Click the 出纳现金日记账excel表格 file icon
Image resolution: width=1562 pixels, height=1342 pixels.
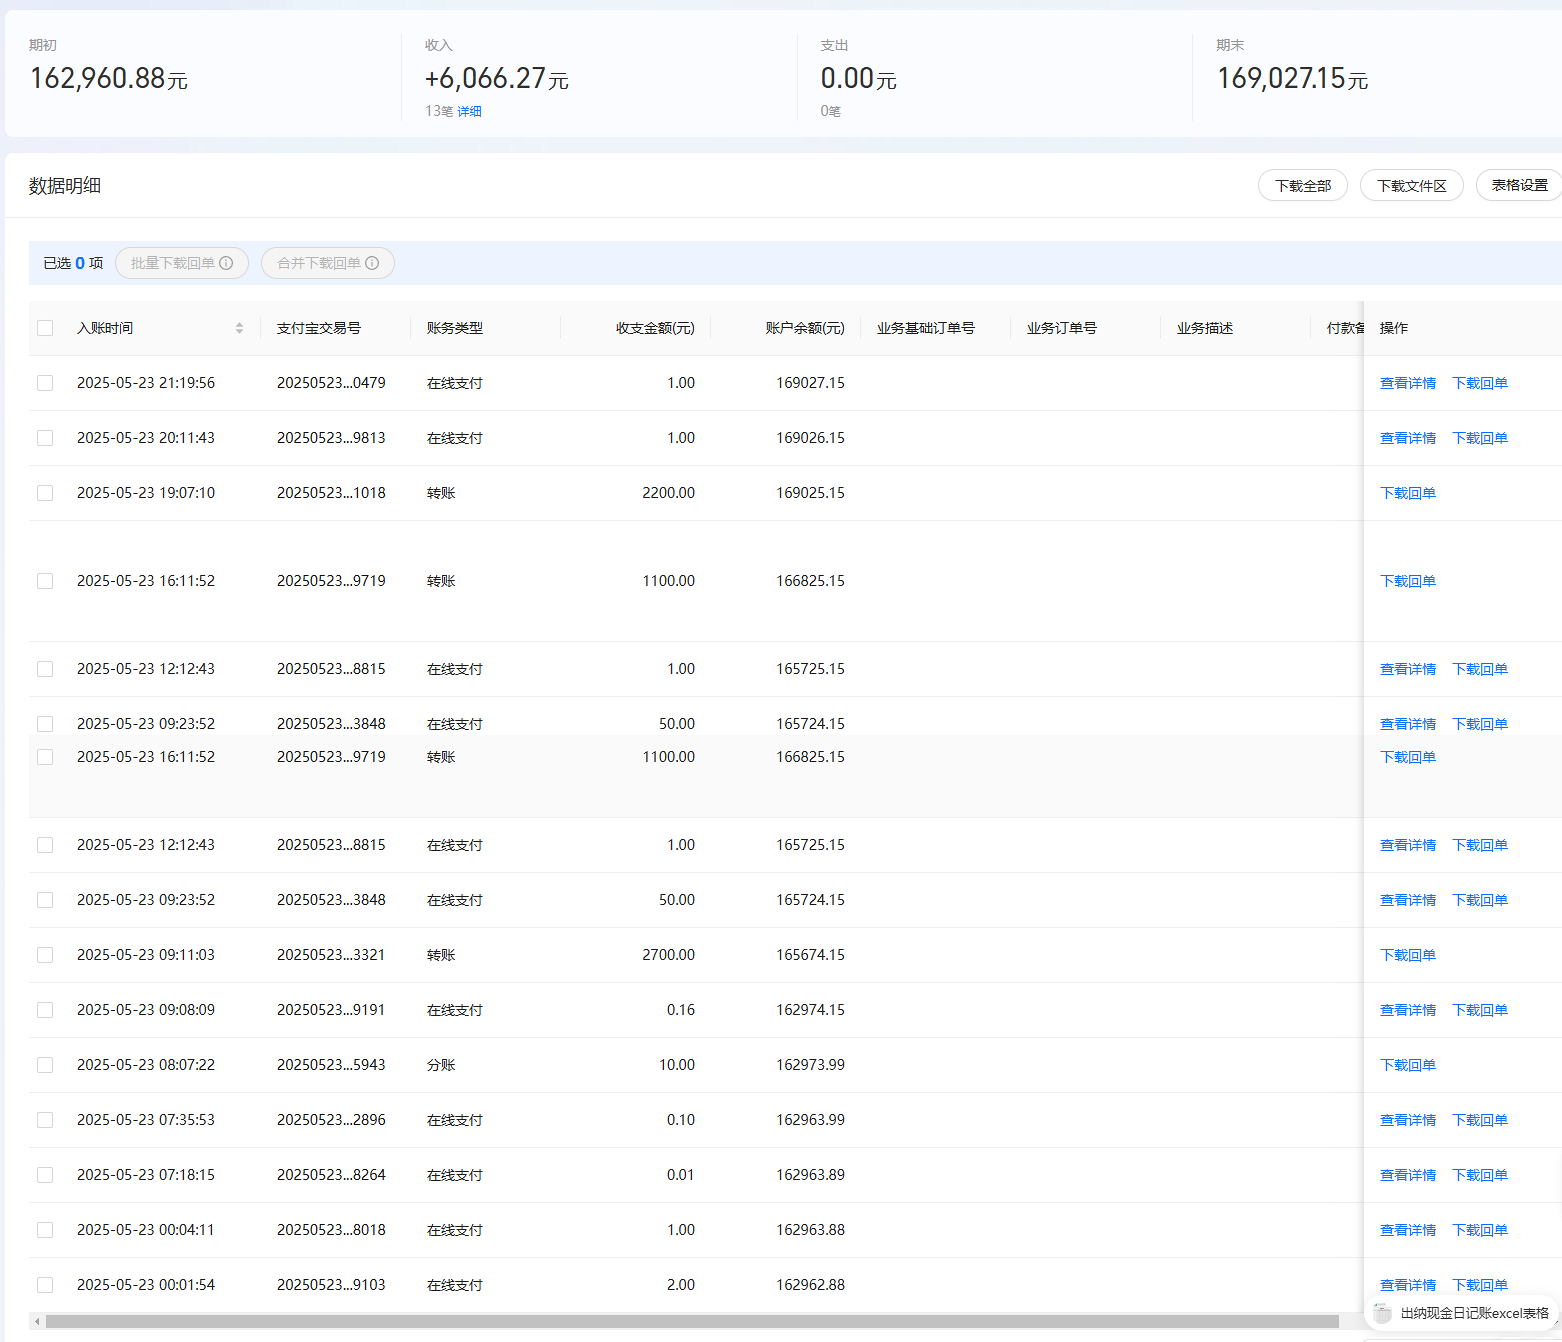[x=1383, y=1313]
